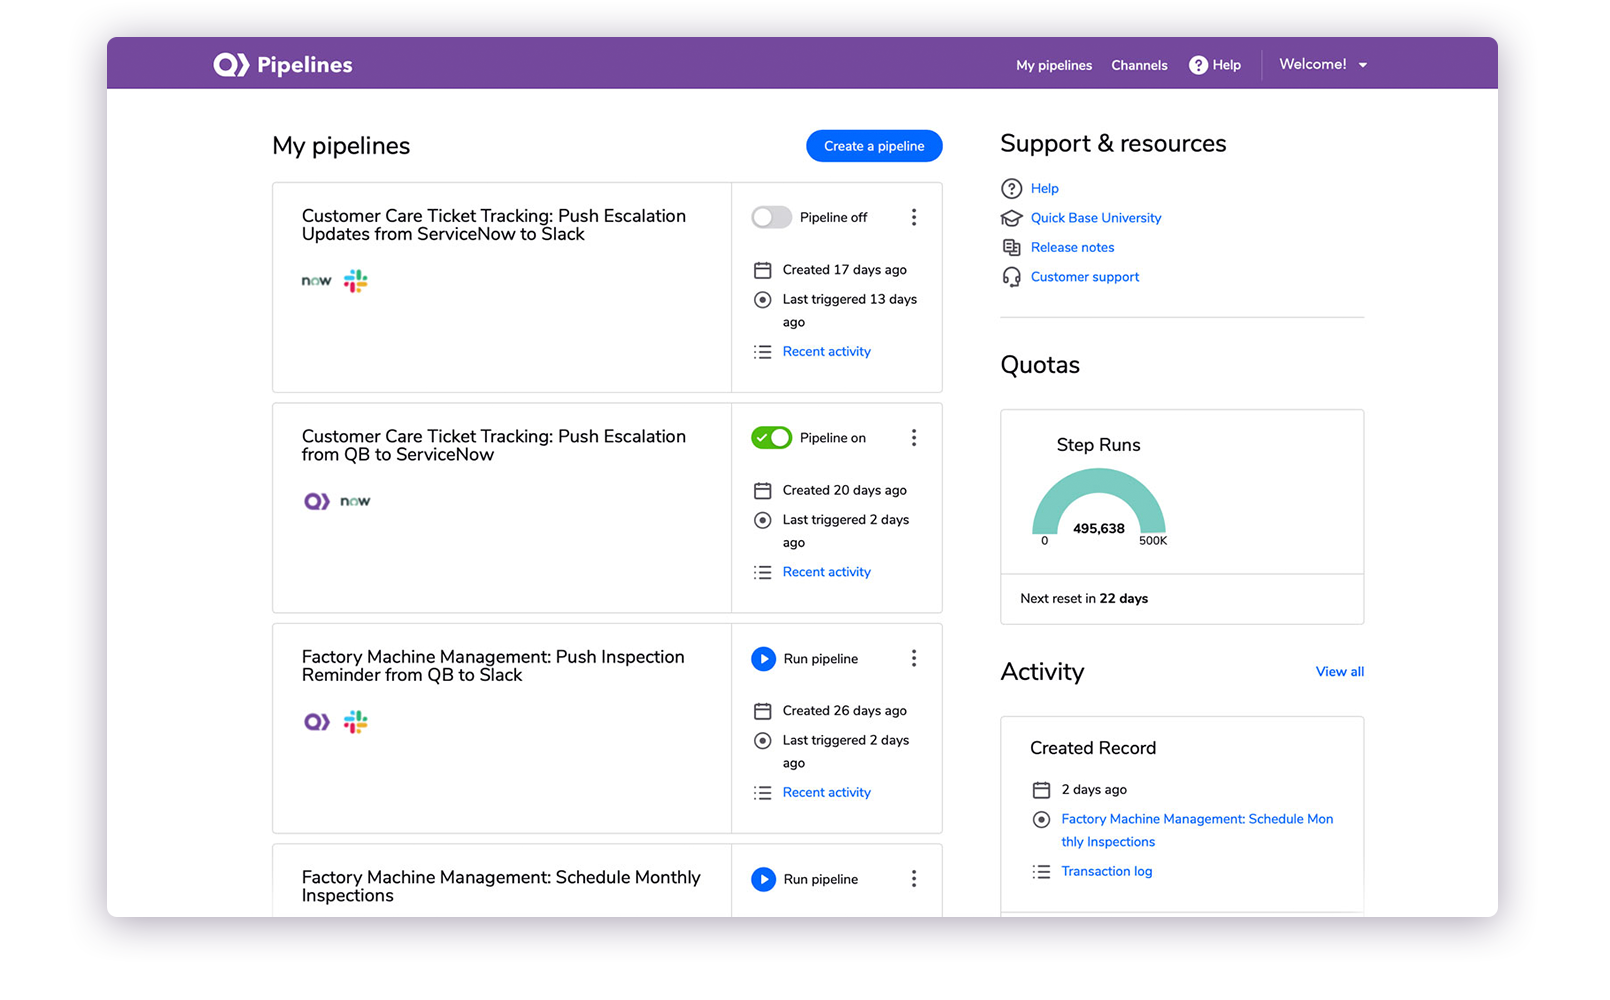Click calendar icon next to Created 26 days ago
The height and width of the screenshot is (1000, 1610).
[x=762, y=711]
